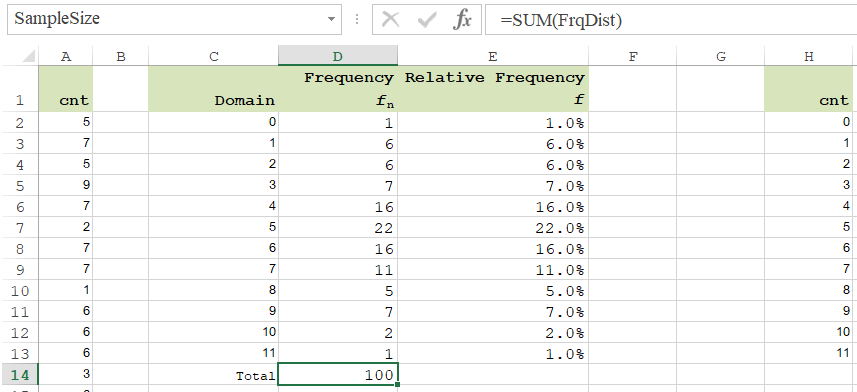Click the formula bar showing =SUM(FrqDist)
This screenshot has height=392, width=857.
tap(671, 20)
